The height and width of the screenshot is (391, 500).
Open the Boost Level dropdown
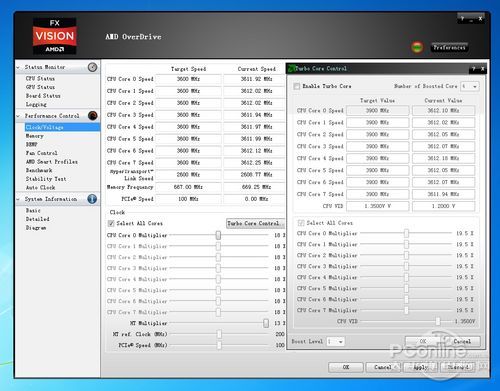(x=335, y=341)
